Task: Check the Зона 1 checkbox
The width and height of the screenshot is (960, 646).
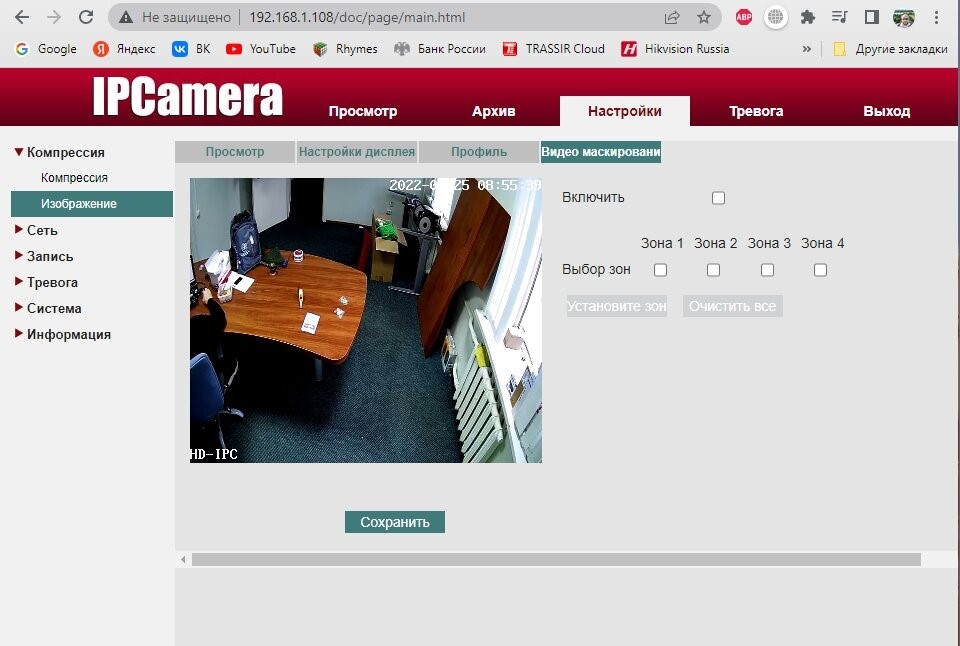Action: pos(660,270)
